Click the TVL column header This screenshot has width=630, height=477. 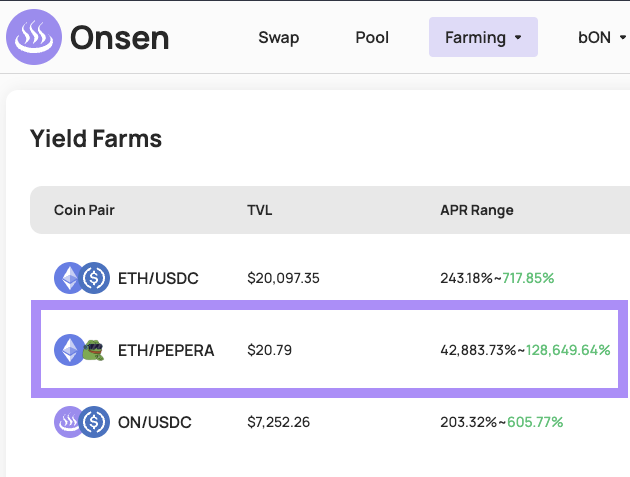pyautogui.click(x=260, y=210)
